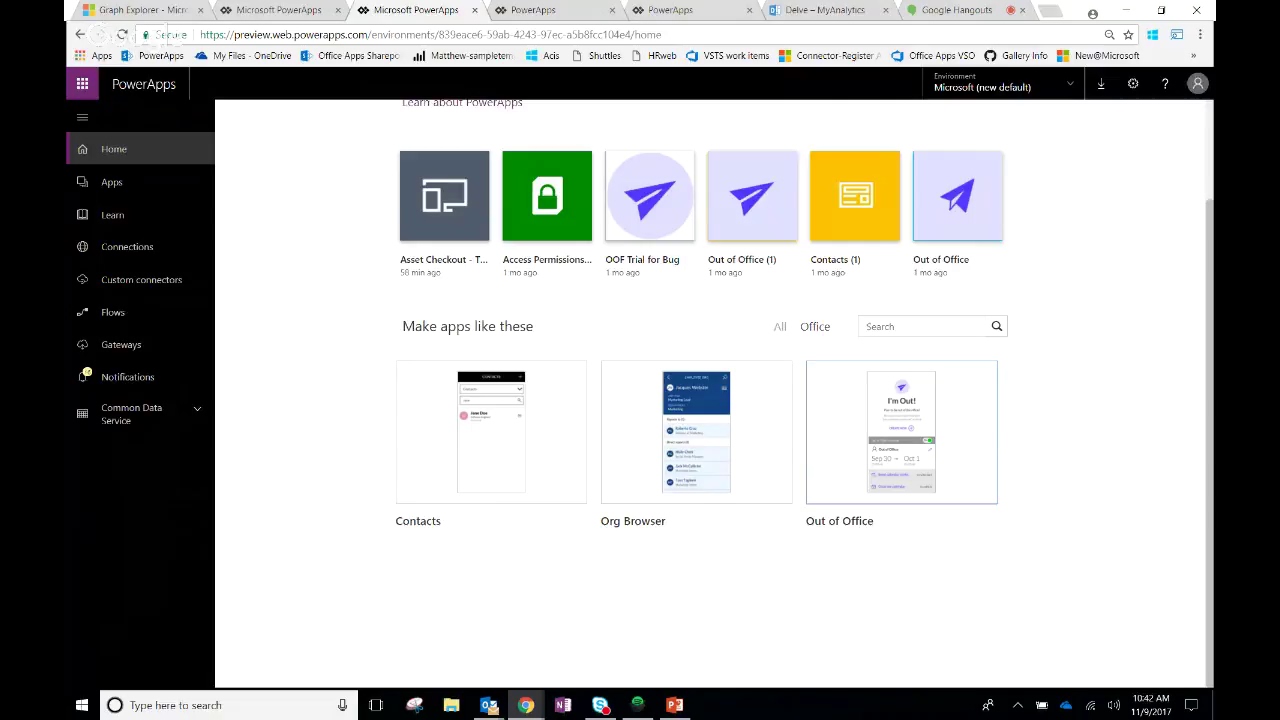This screenshot has width=1280, height=720.
Task: Open Skype from the taskbar
Action: pyautogui.click(x=600, y=705)
